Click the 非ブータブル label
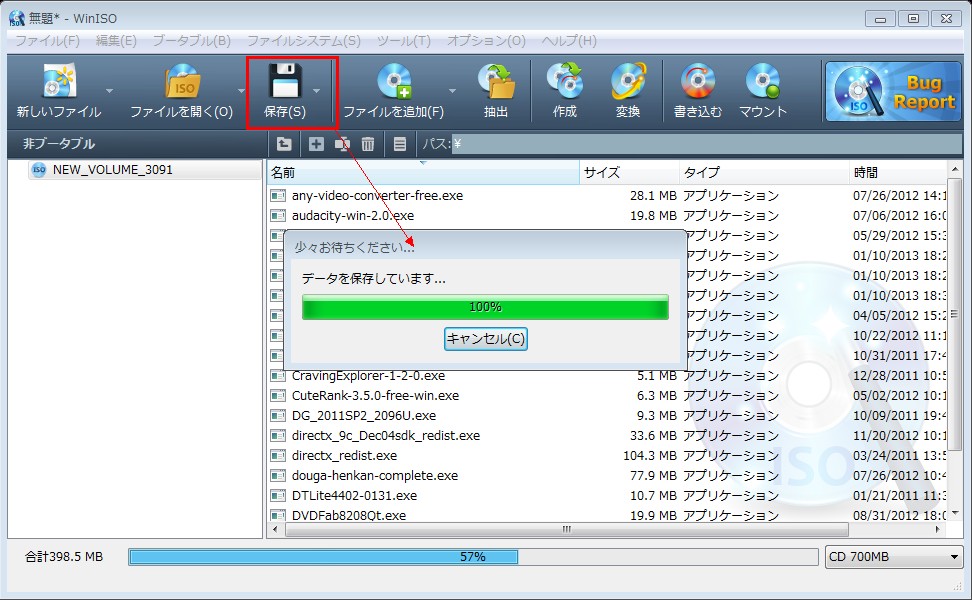This screenshot has height=600, width=972. pos(60,144)
